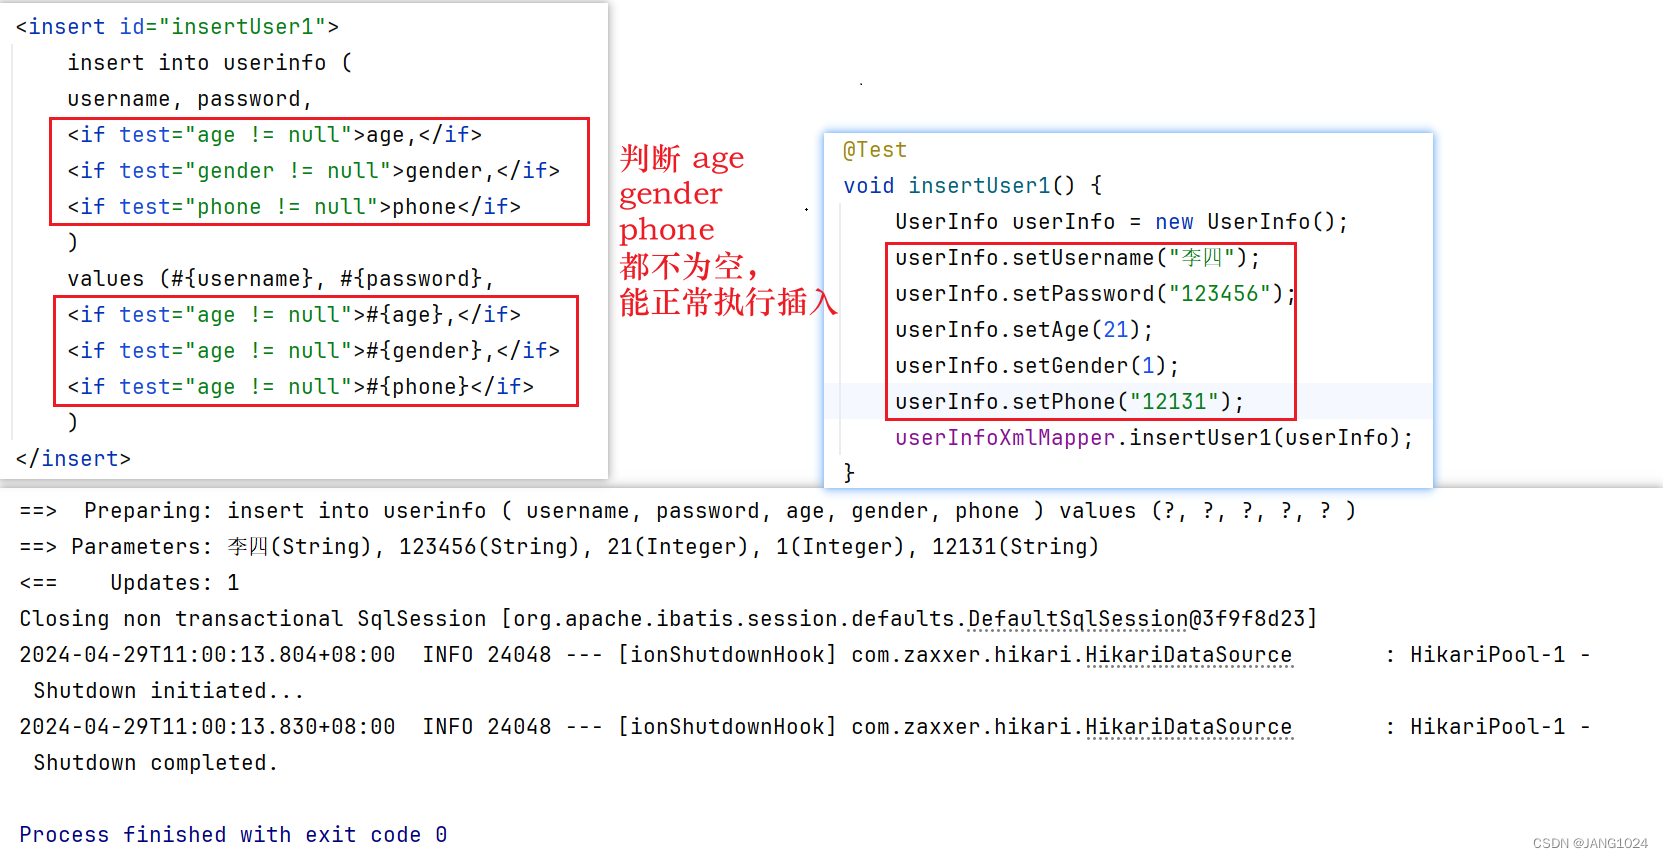Click the 'insert into userinfo (' line
Screen dimensions: 1663x858
tap(210, 63)
